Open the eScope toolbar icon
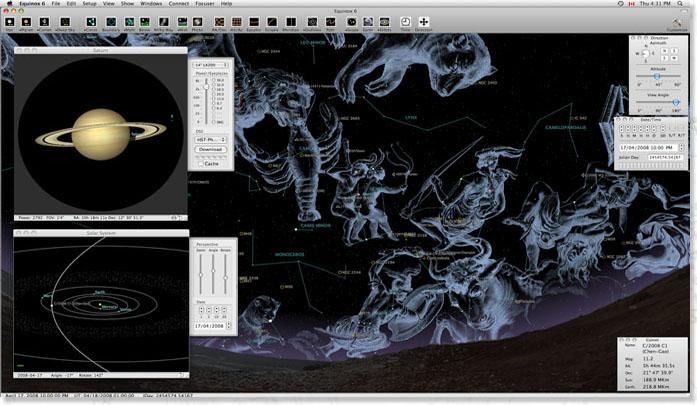Screen dimensions: 697x405 tap(352, 21)
